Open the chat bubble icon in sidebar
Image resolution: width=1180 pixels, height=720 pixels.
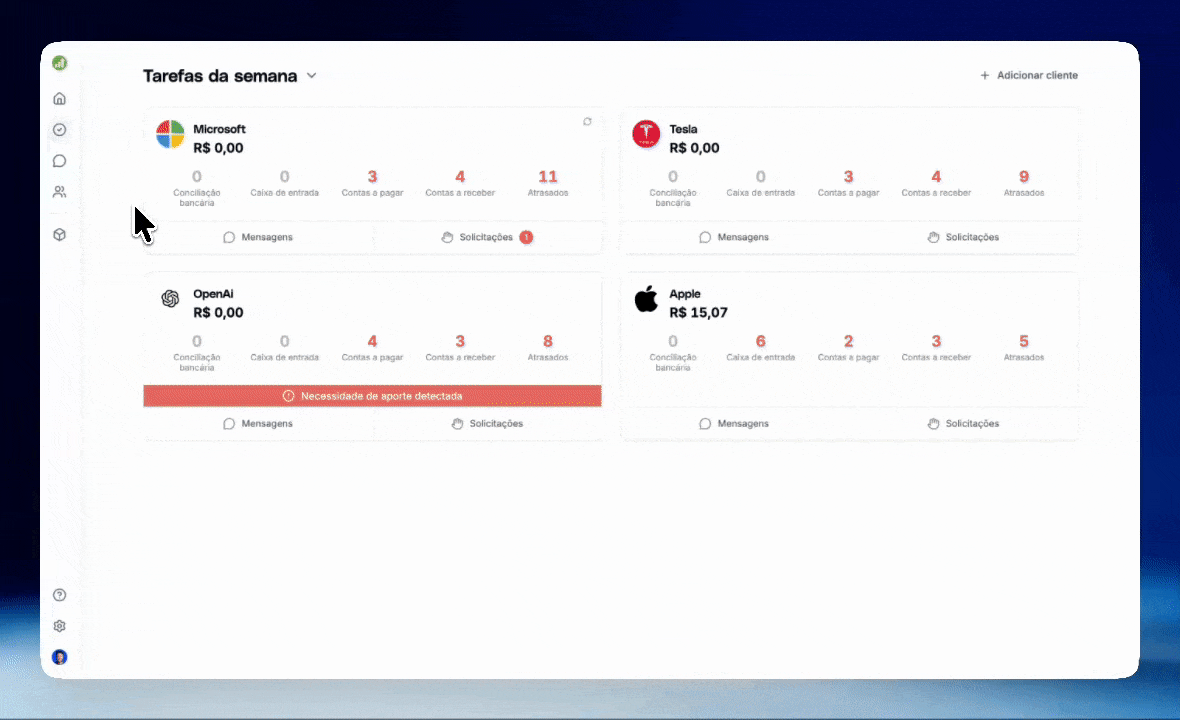59,161
